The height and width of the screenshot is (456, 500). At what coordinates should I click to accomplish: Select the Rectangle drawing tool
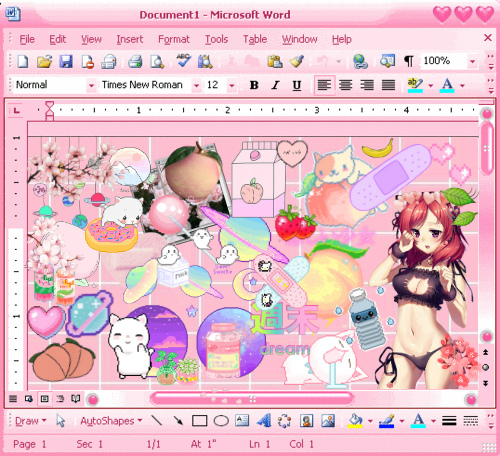coord(199,421)
